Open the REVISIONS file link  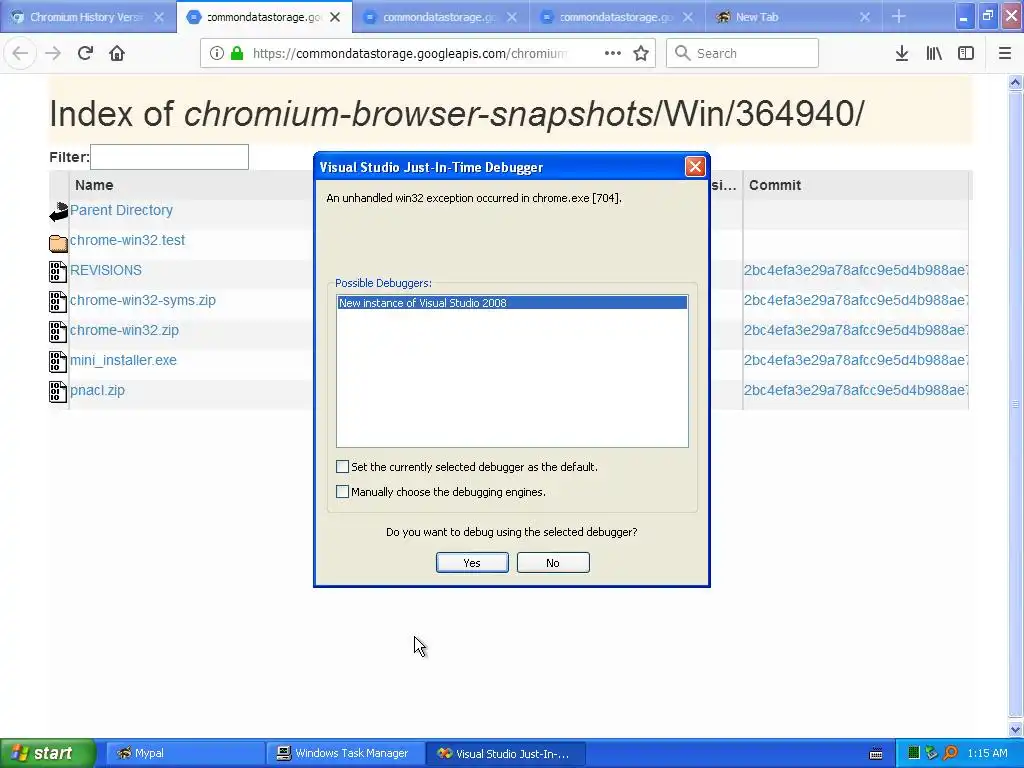click(106, 270)
